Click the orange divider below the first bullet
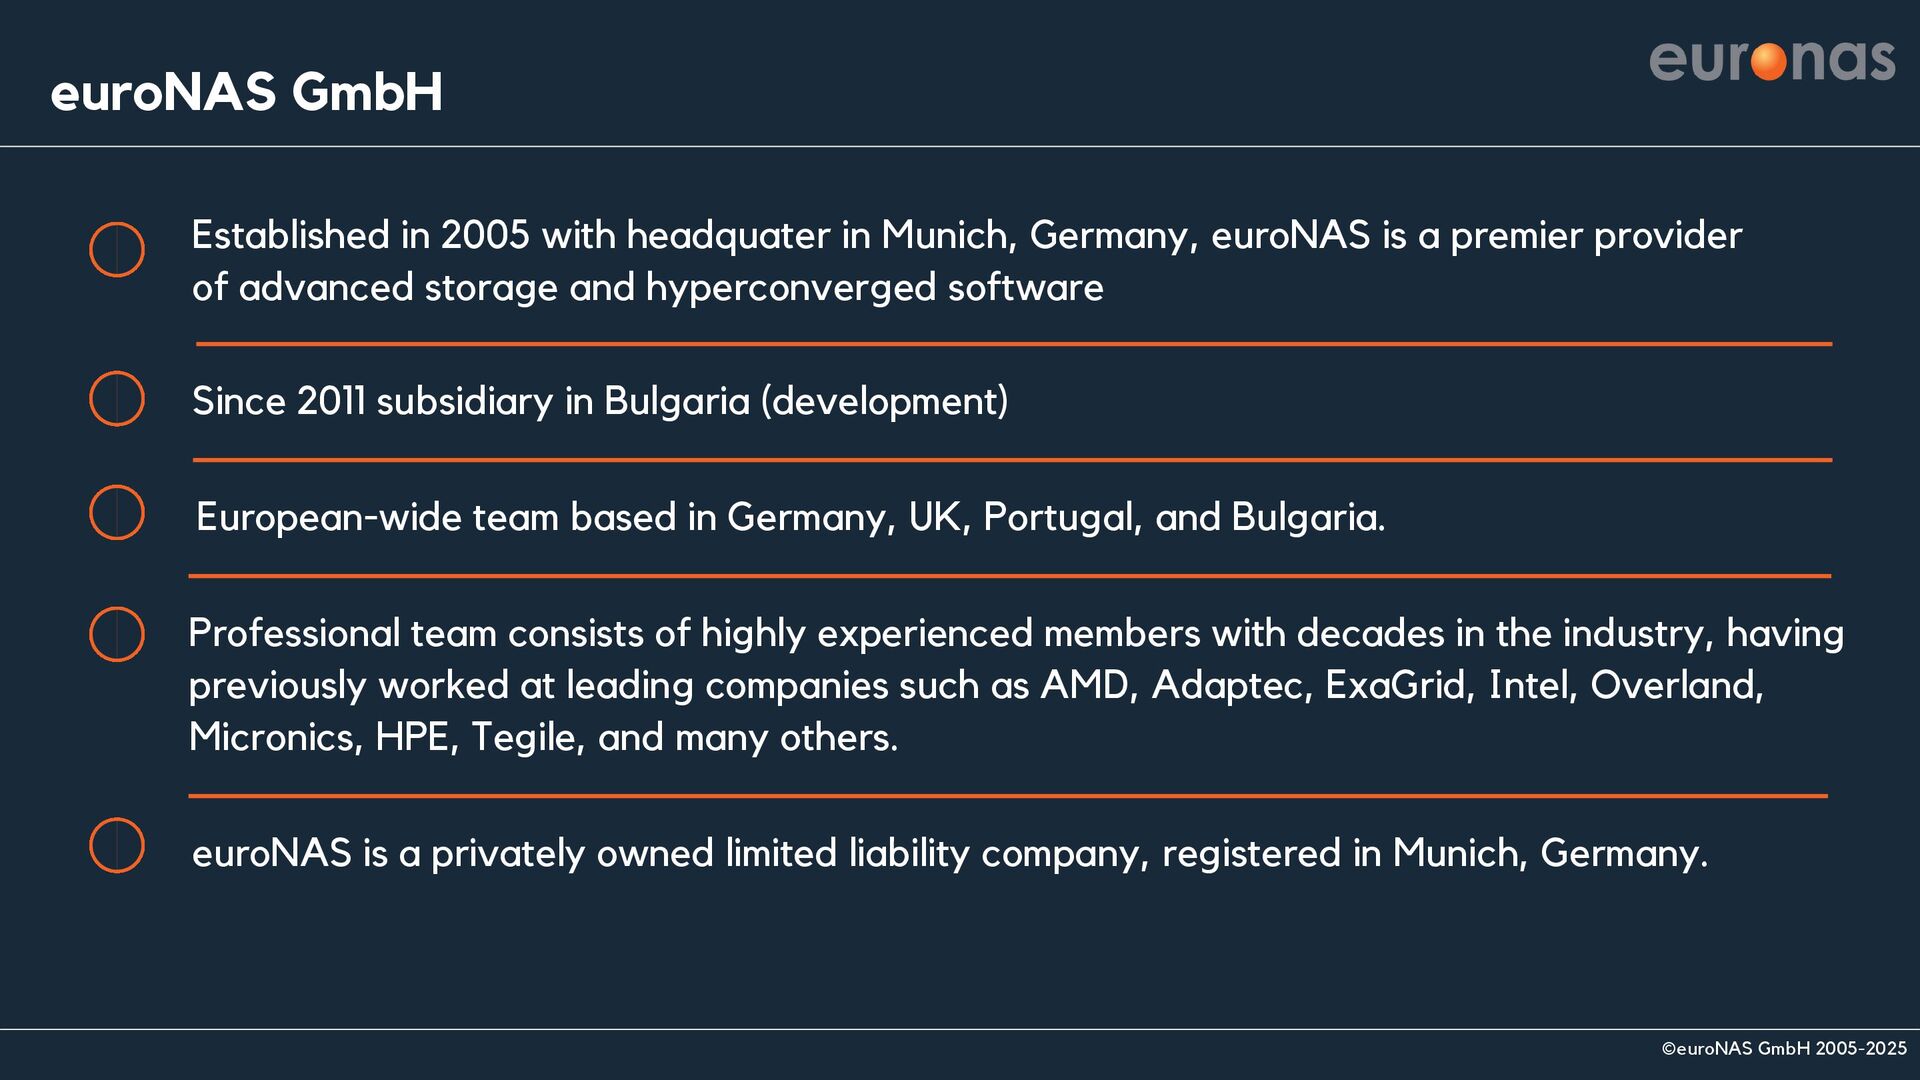1920x1080 pixels. click(1013, 344)
